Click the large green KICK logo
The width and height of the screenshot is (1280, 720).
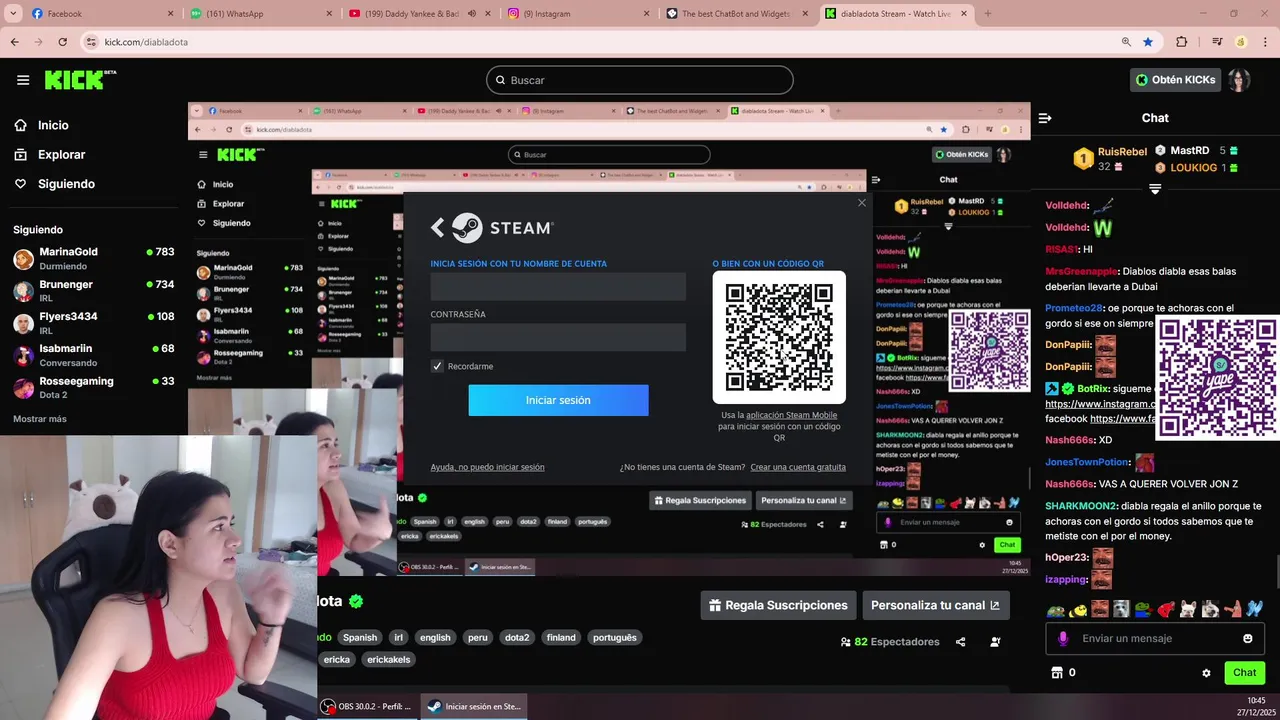(x=81, y=80)
